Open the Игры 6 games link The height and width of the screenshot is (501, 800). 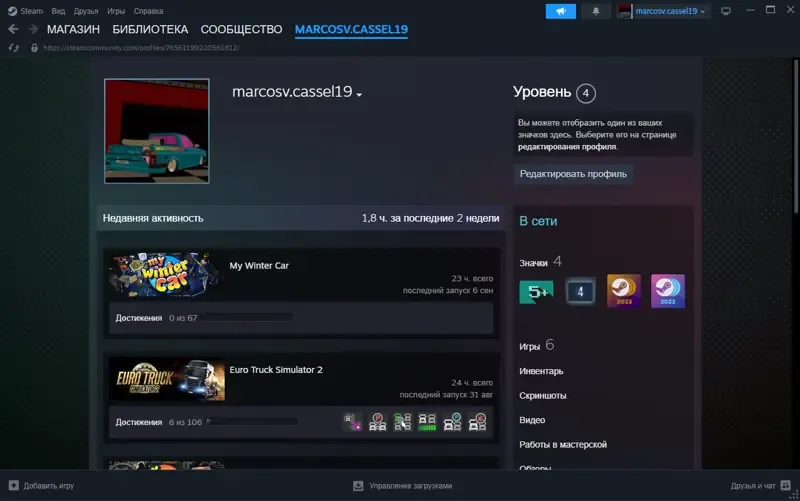[x=537, y=345]
